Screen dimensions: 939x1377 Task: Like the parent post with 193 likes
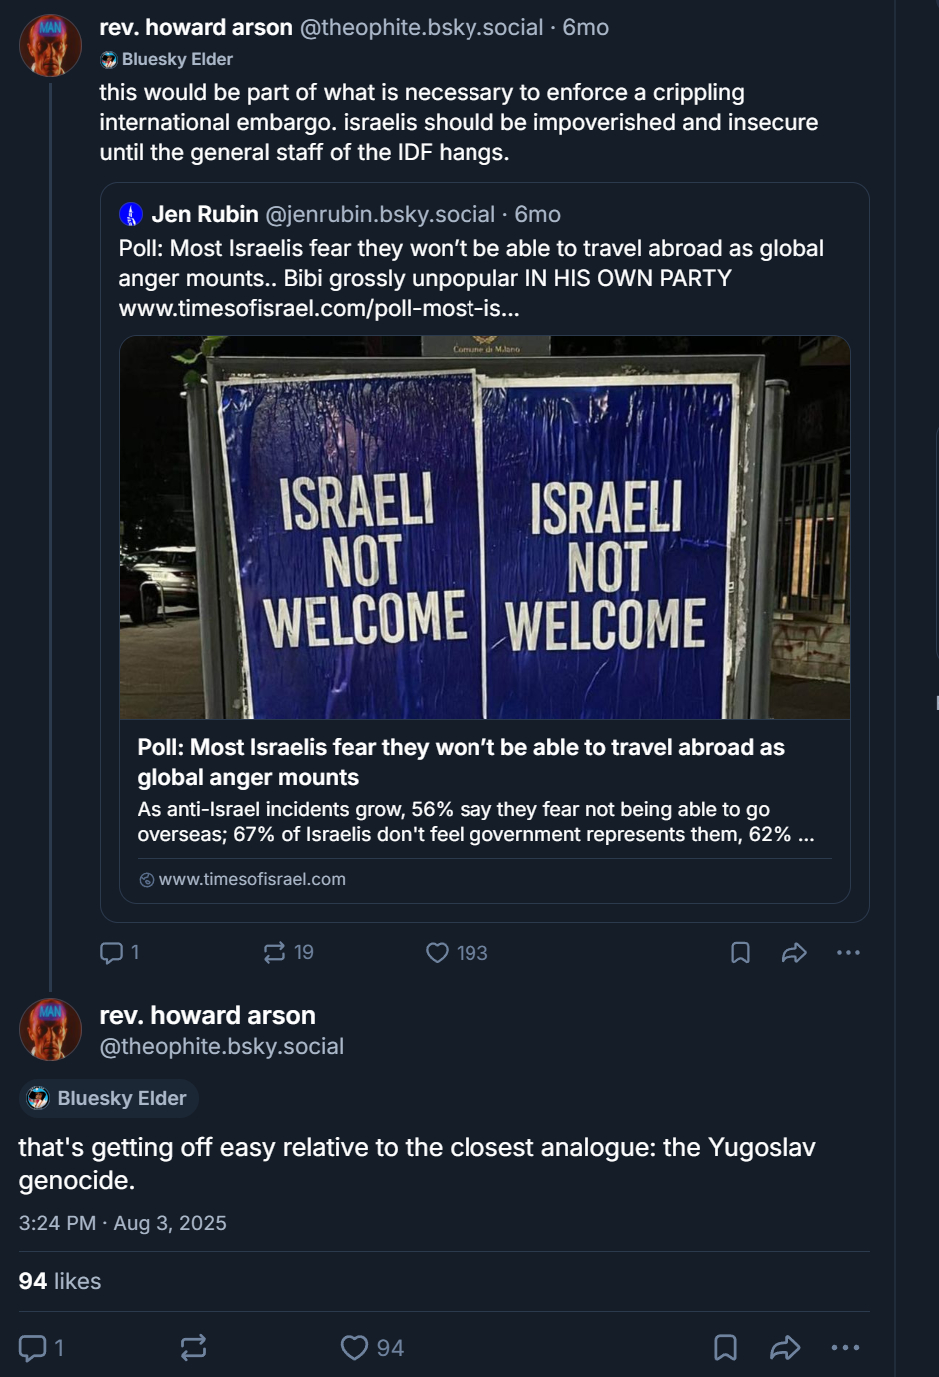[x=438, y=953]
